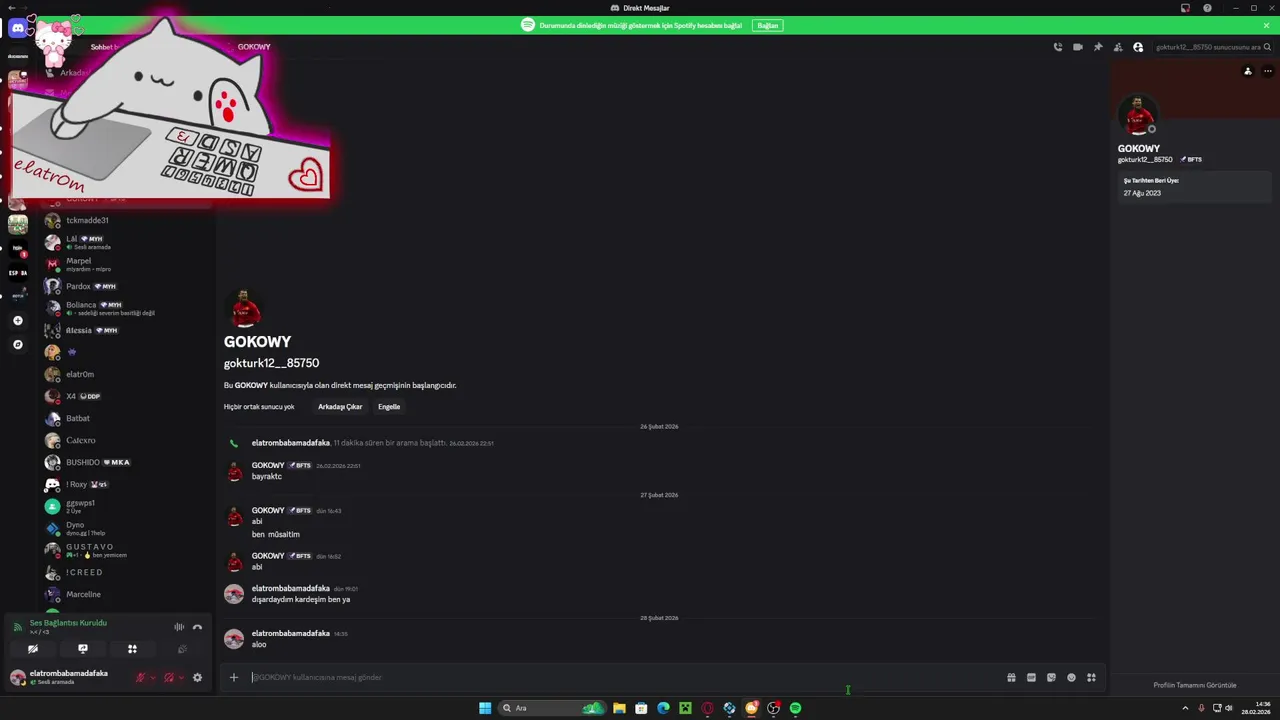1280x720 pixels.
Task: Open DM with Dyno bot
Action: pyautogui.click(x=128, y=528)
